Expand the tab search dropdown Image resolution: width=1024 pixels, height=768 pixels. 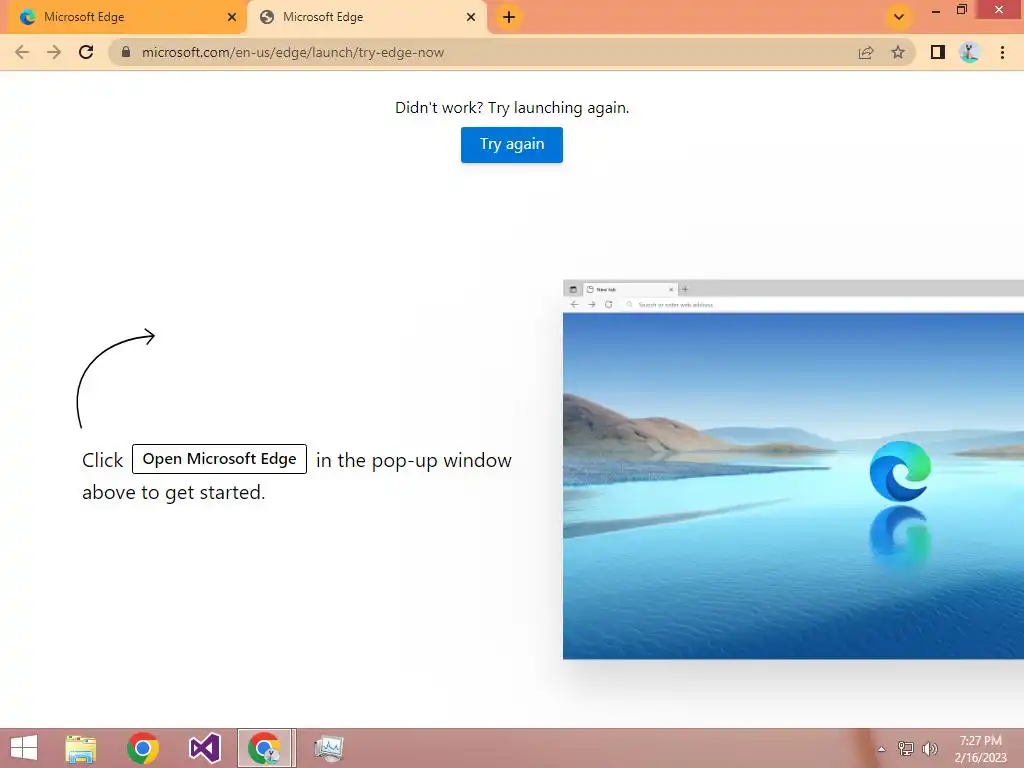pyautogui.click(x=899, y=17)
